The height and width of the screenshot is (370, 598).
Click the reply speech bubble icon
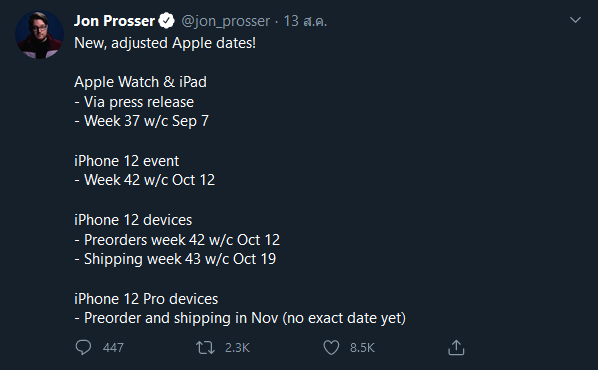pos(83,347)
